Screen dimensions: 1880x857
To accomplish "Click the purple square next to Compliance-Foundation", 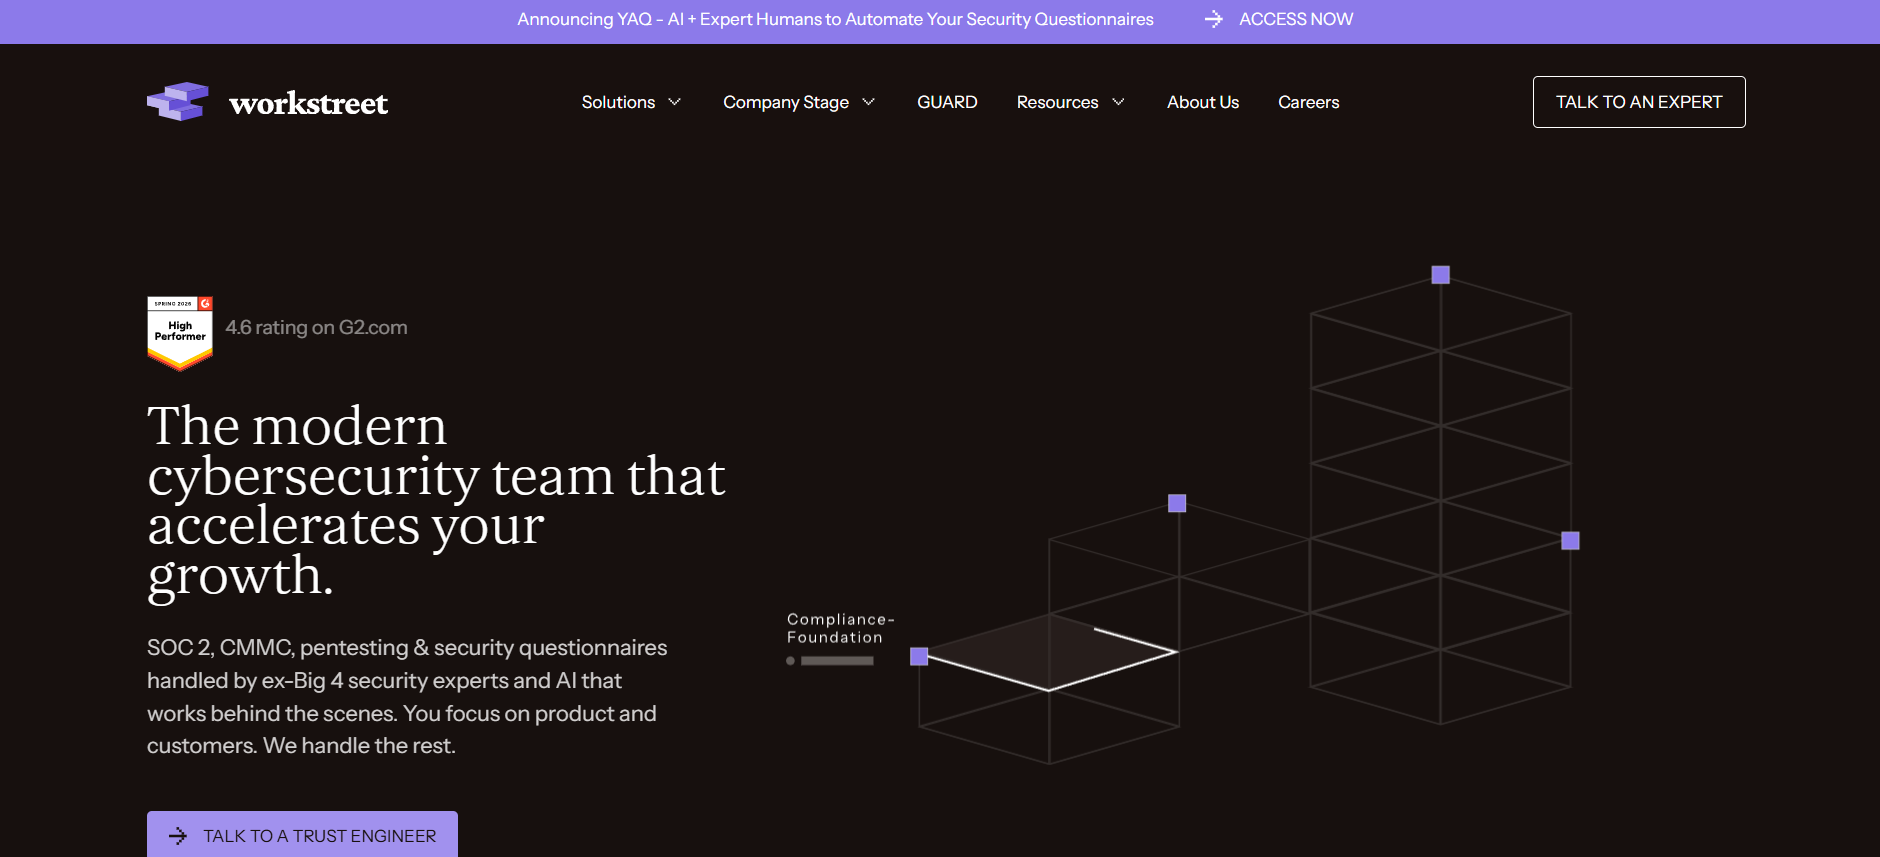I will (919, 656).
